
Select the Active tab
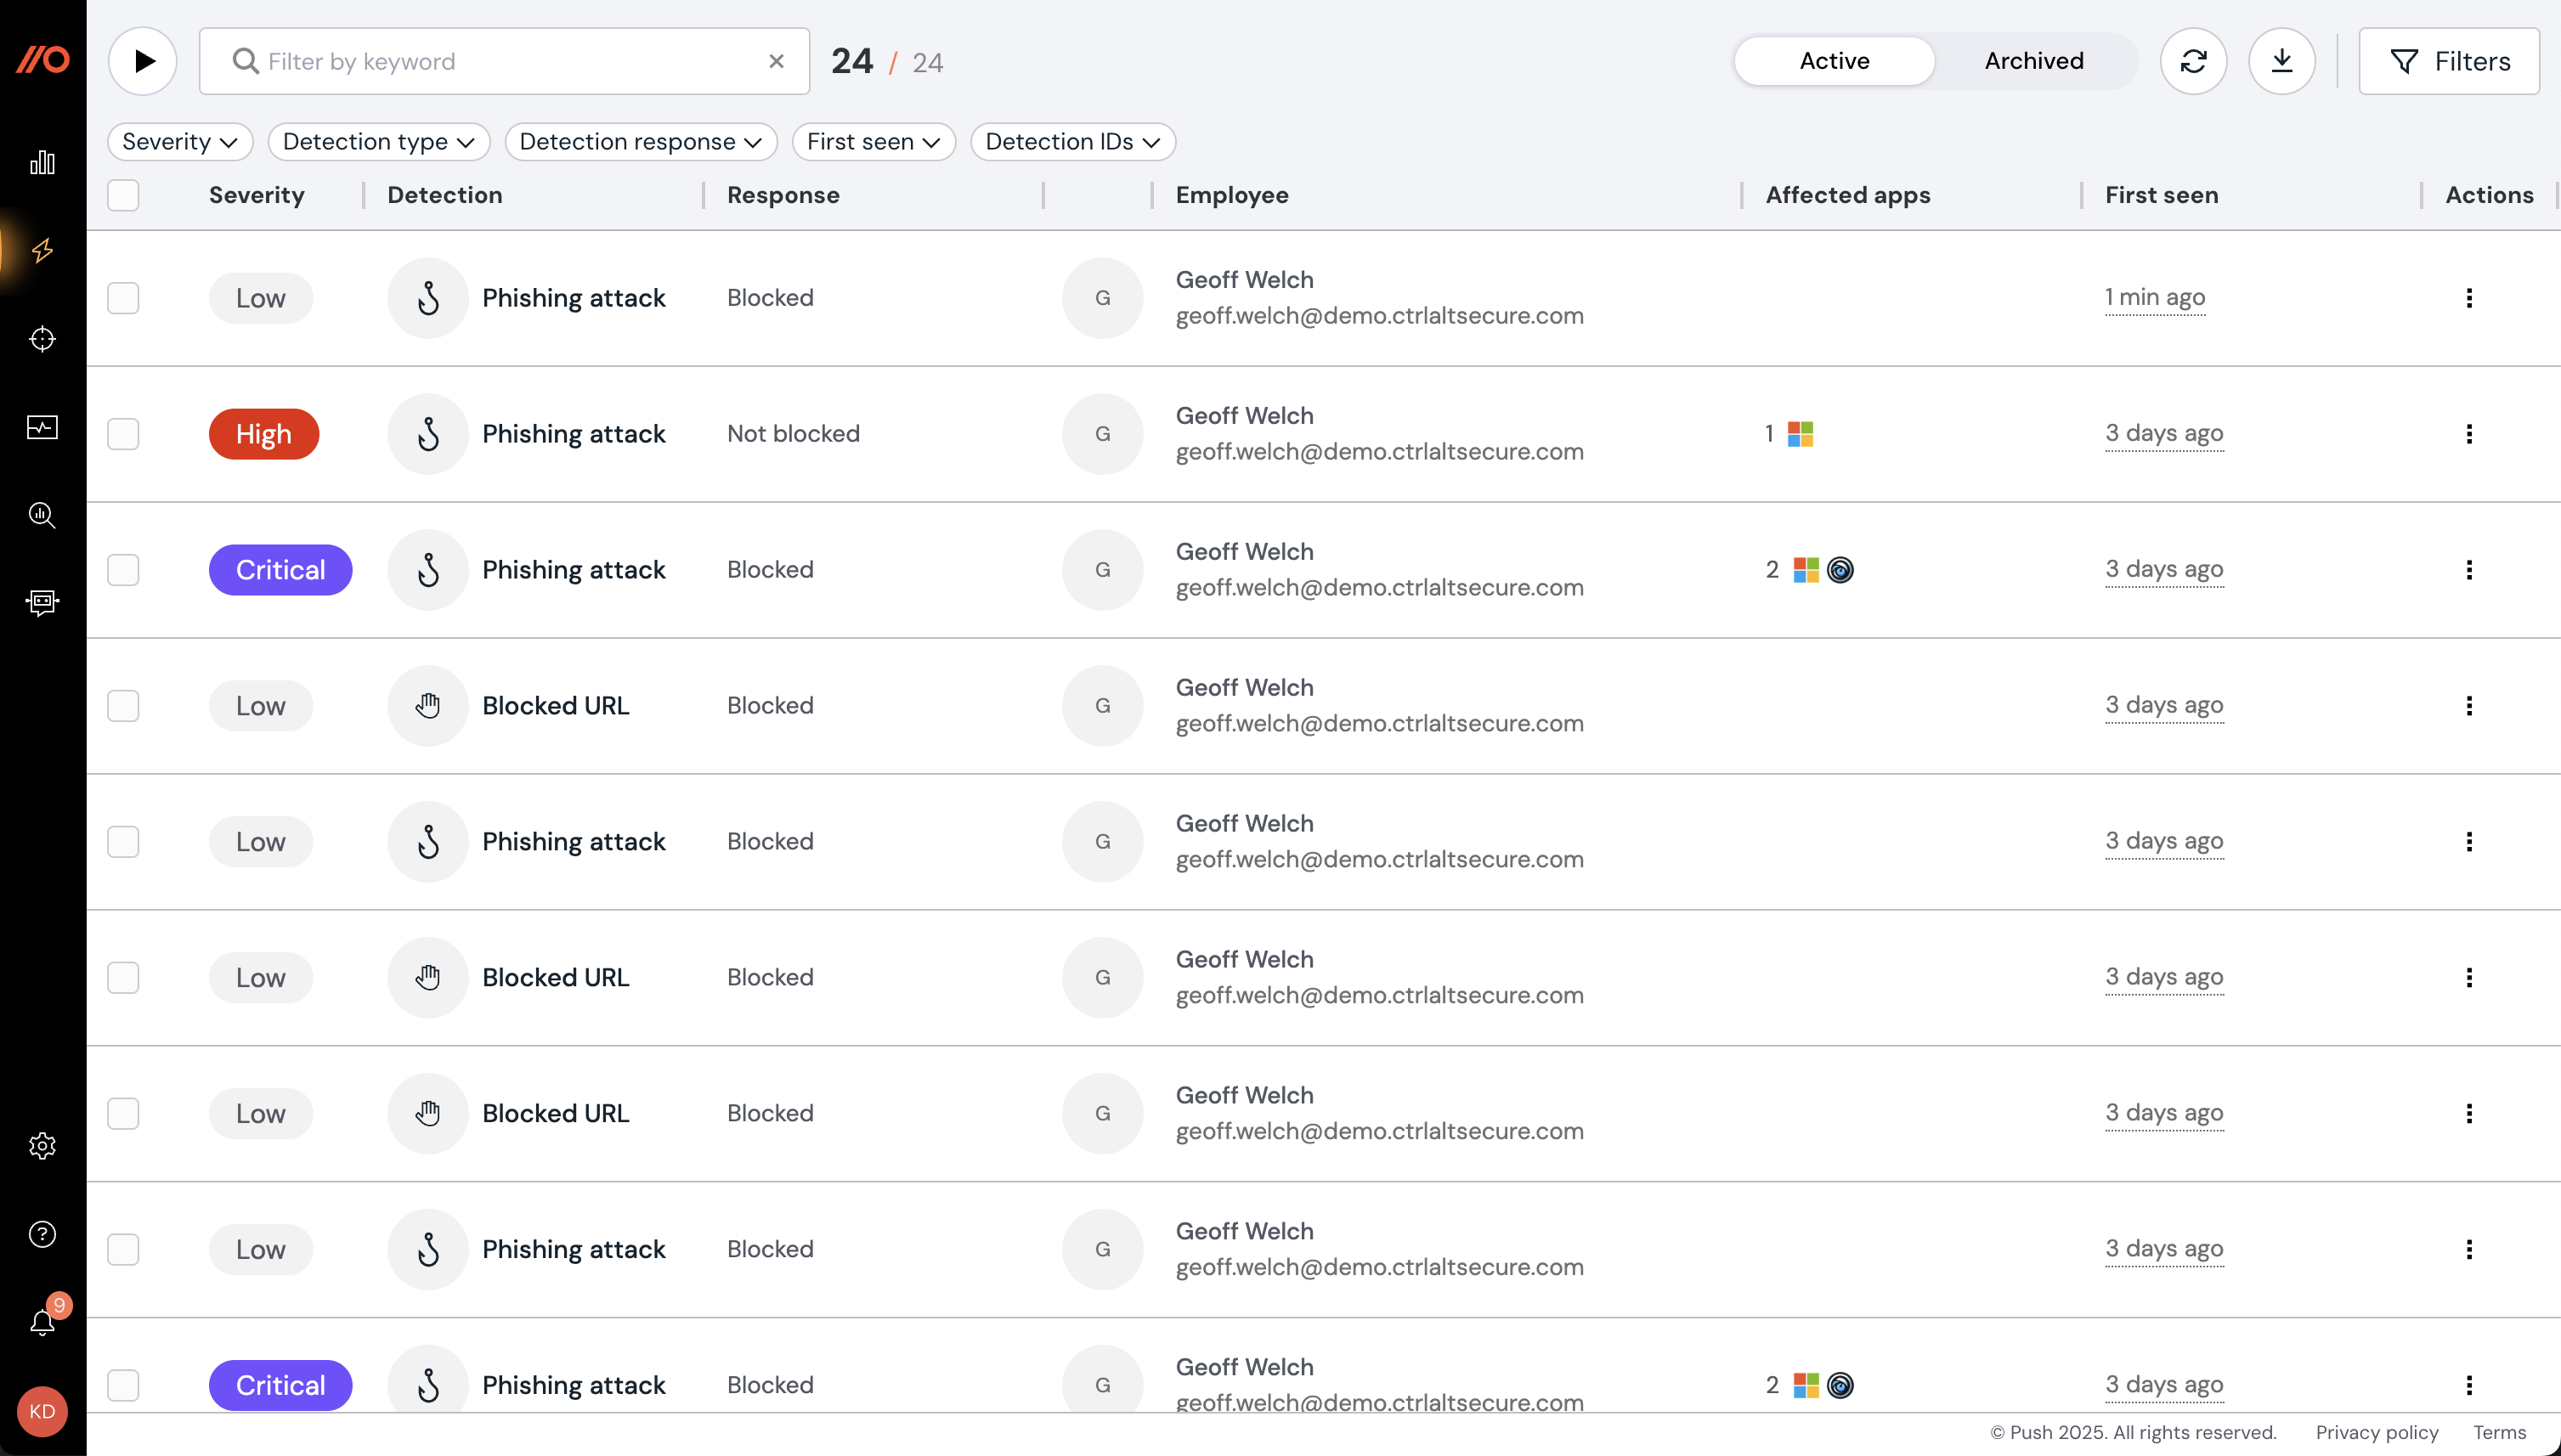coord(1833,61)
